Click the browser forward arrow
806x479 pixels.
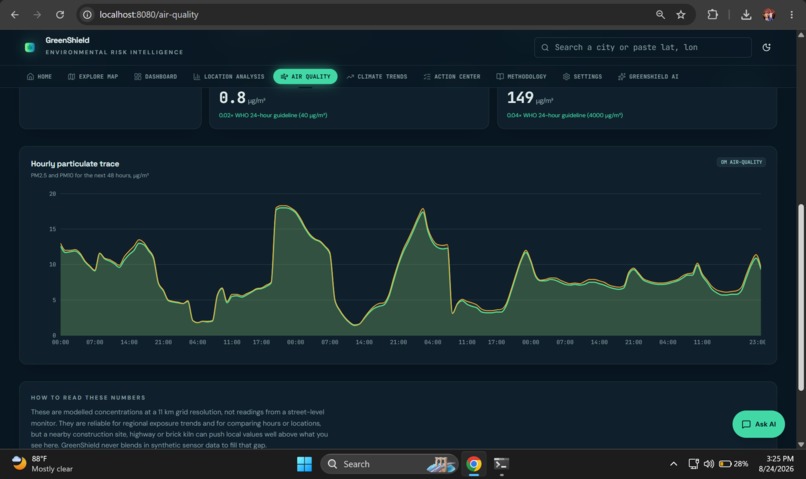tap(37, 14)
